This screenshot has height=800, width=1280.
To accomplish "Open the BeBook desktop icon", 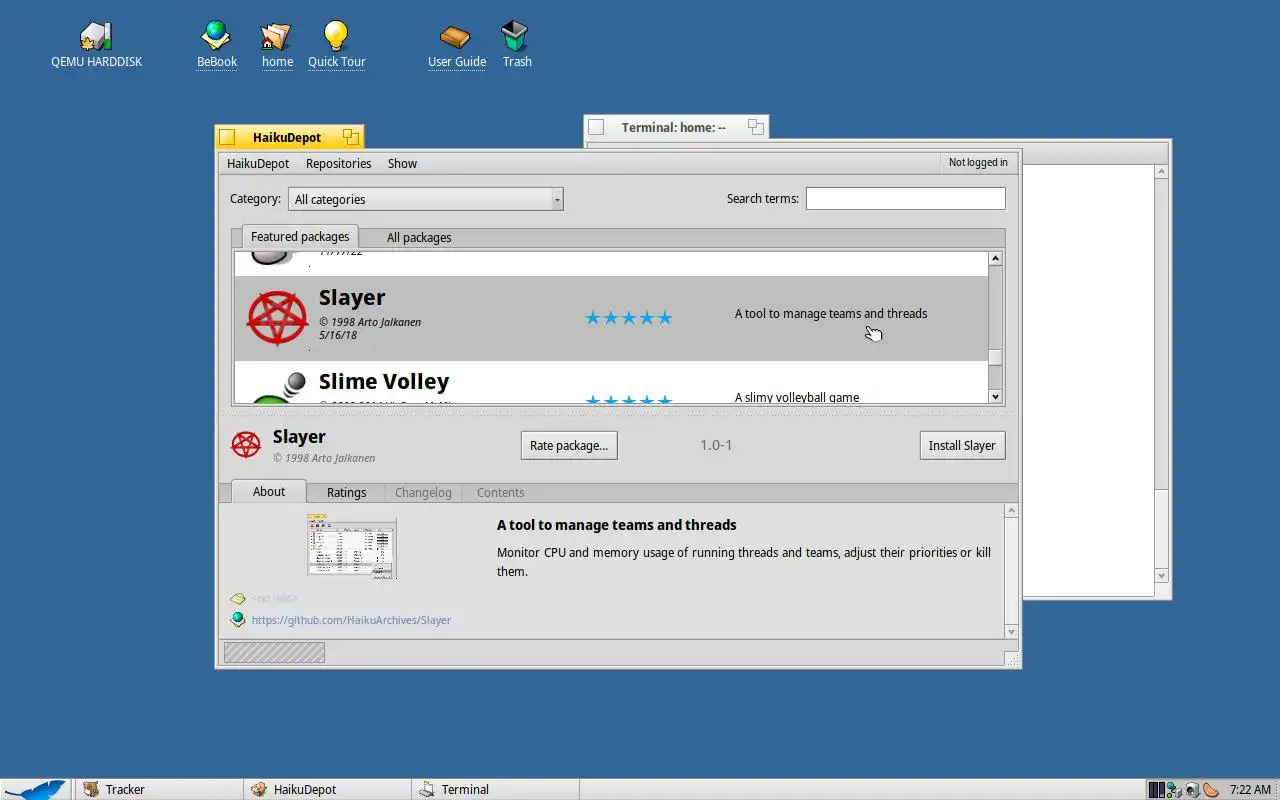I will (x=216, y=36).
